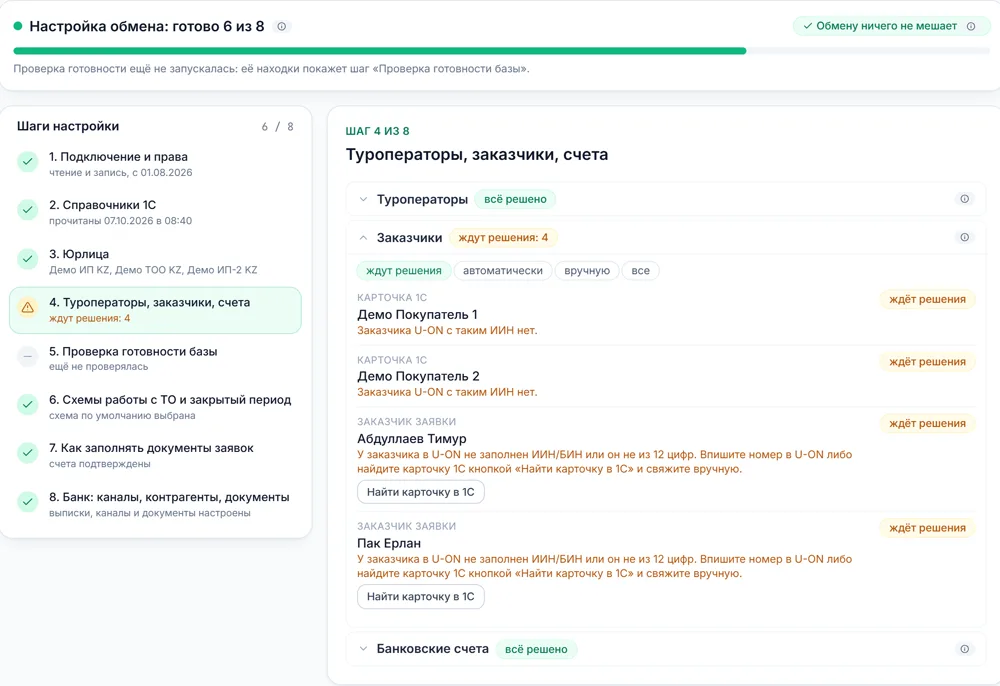Select the 'вручную' filter chip
This screenshot has height=686, width=1000.
[587, 270]
